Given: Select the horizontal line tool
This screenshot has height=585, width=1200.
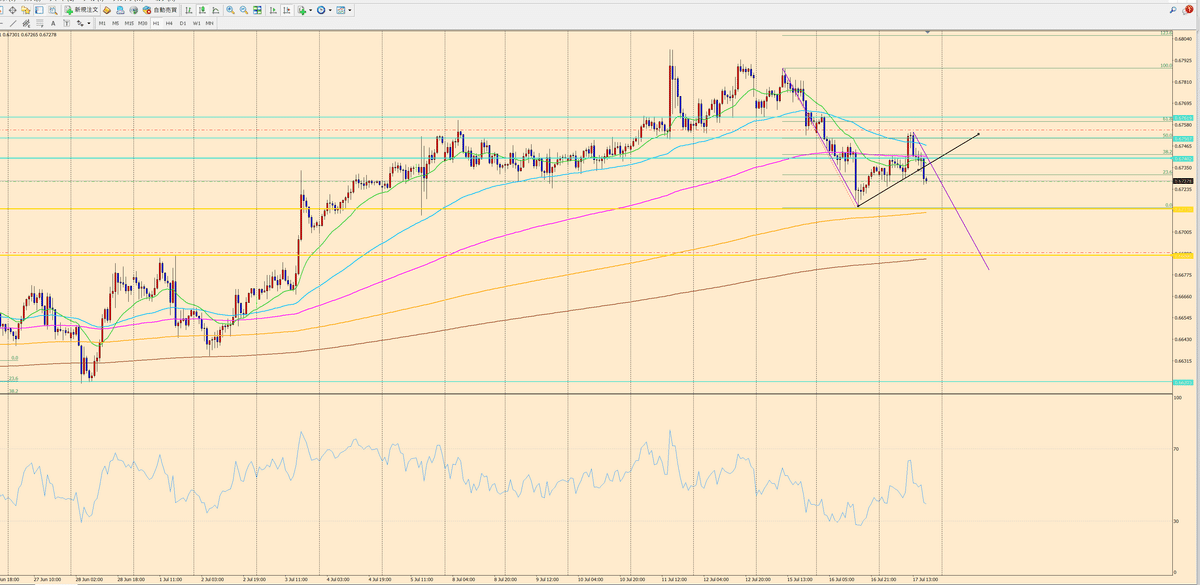Looking at the screenshot, I should tap(4, 22).
